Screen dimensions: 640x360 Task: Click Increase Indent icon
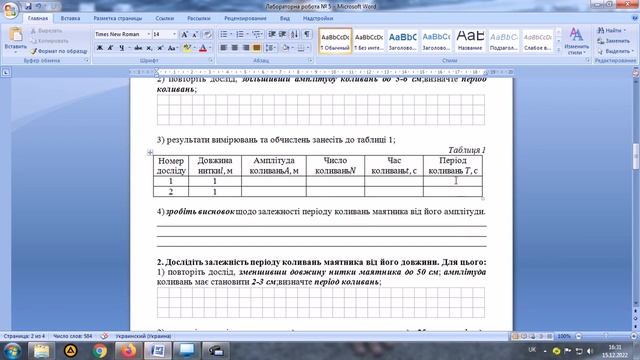282,35
